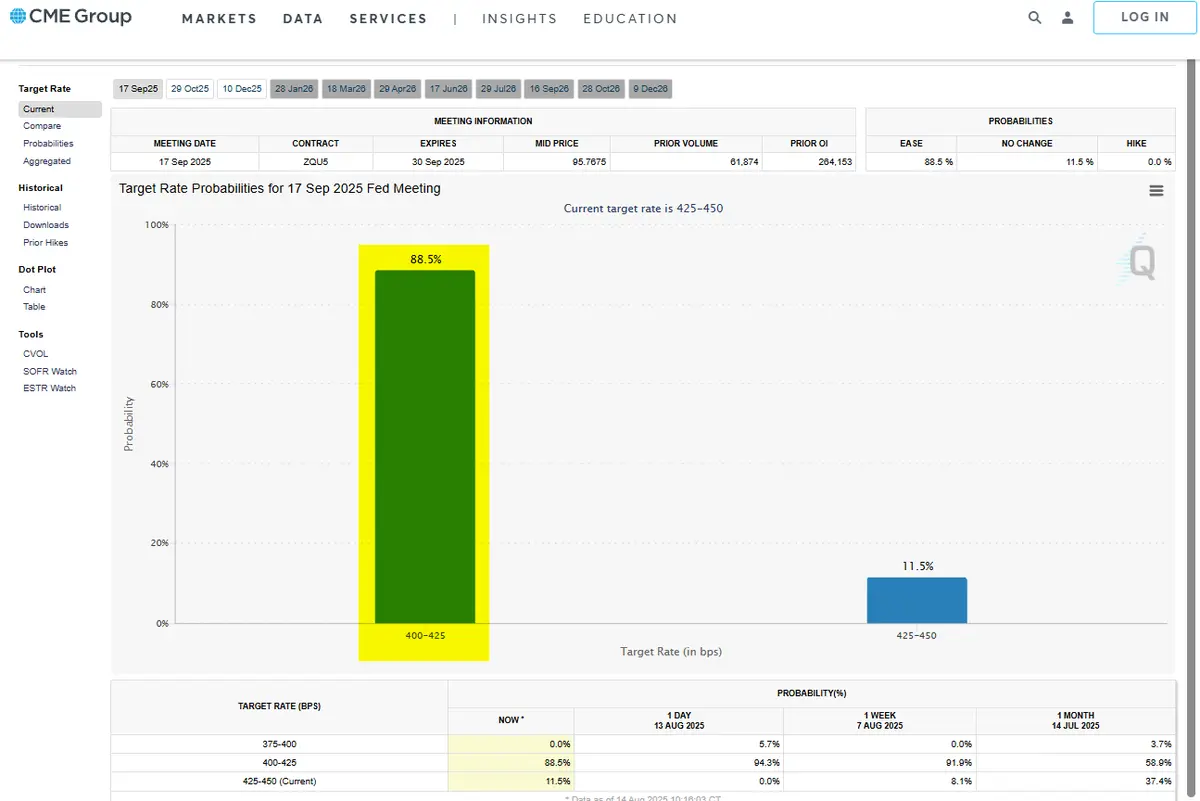Open Dot Plot Table link
1200x801 pixels.
pyautogui.click(x=34, y=307)
